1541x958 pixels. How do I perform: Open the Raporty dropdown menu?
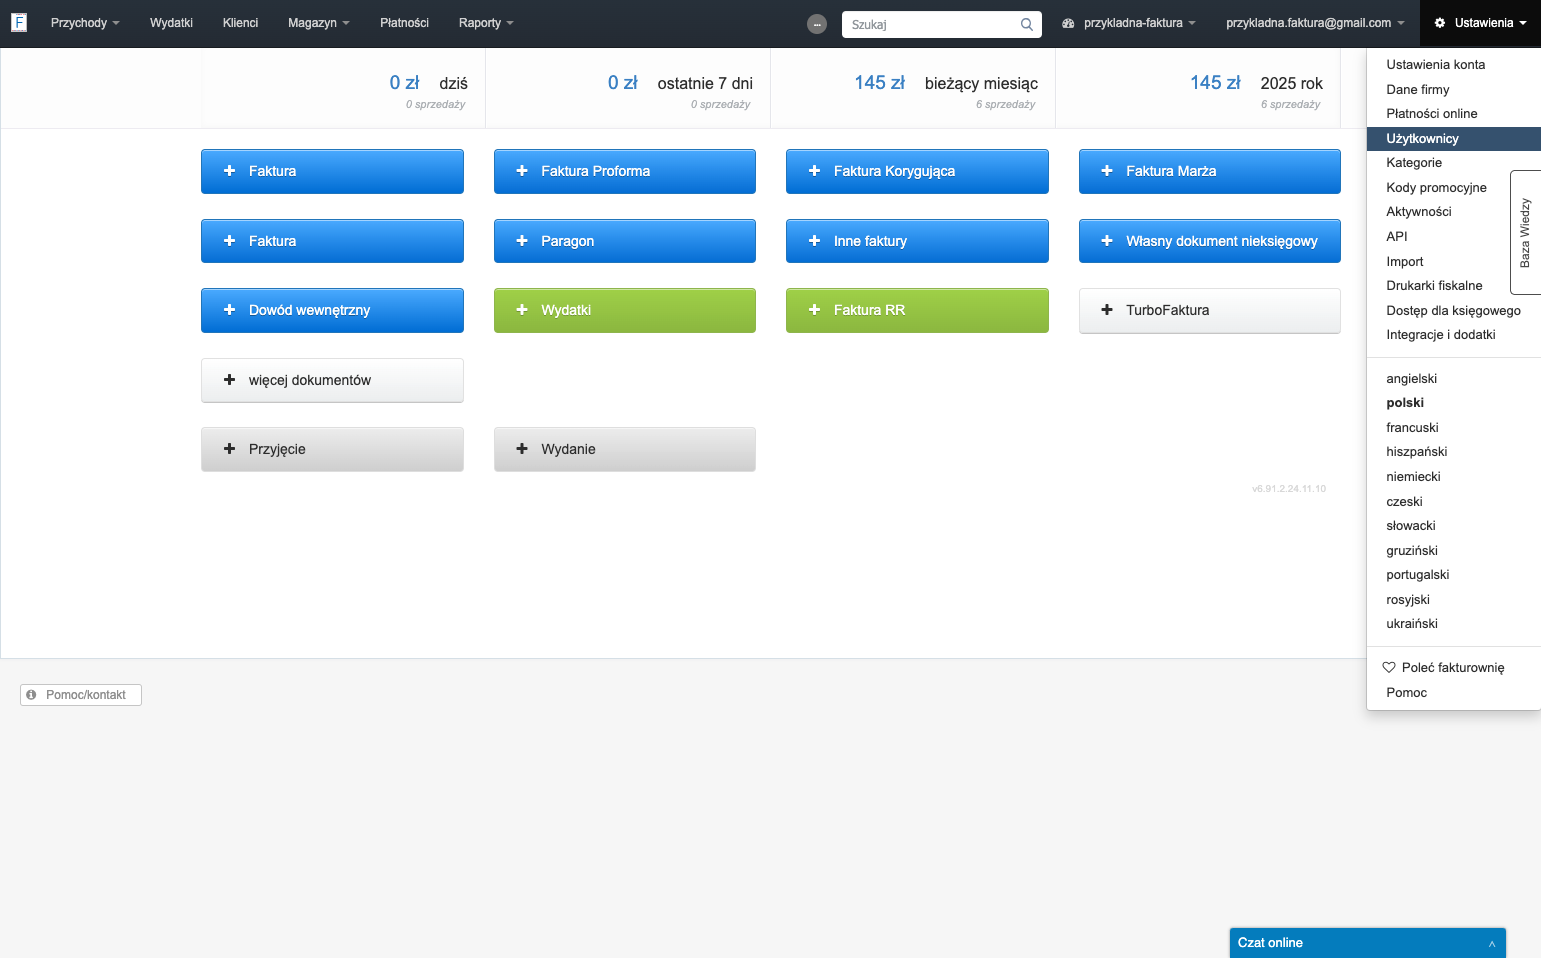486,23
